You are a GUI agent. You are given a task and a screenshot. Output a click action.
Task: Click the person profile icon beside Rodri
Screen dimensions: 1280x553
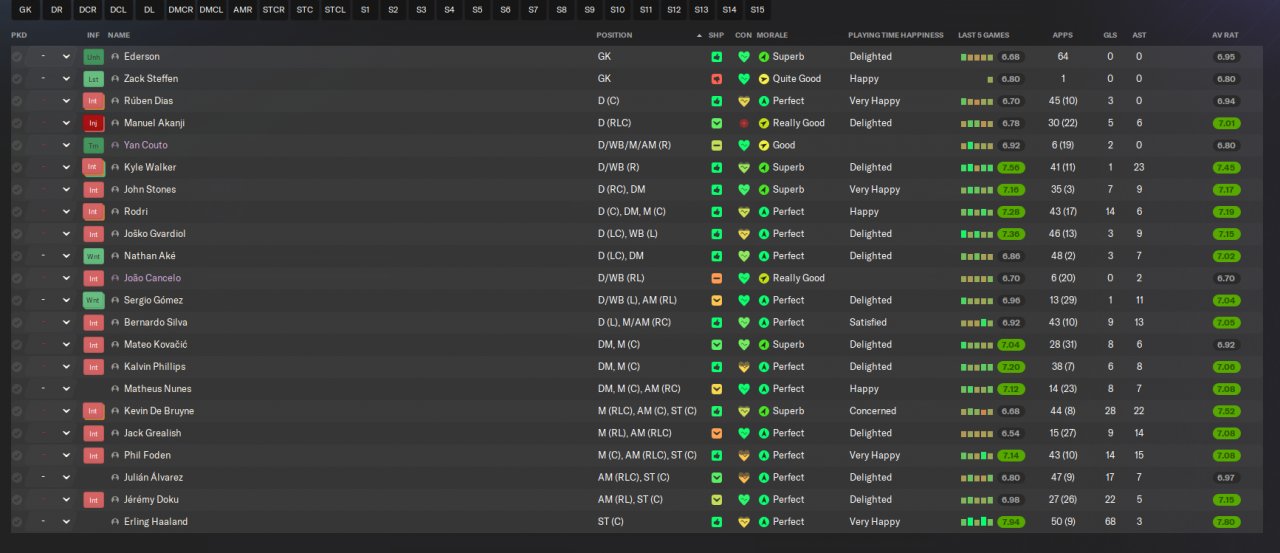pyautogui.click(x=115, y=212)
